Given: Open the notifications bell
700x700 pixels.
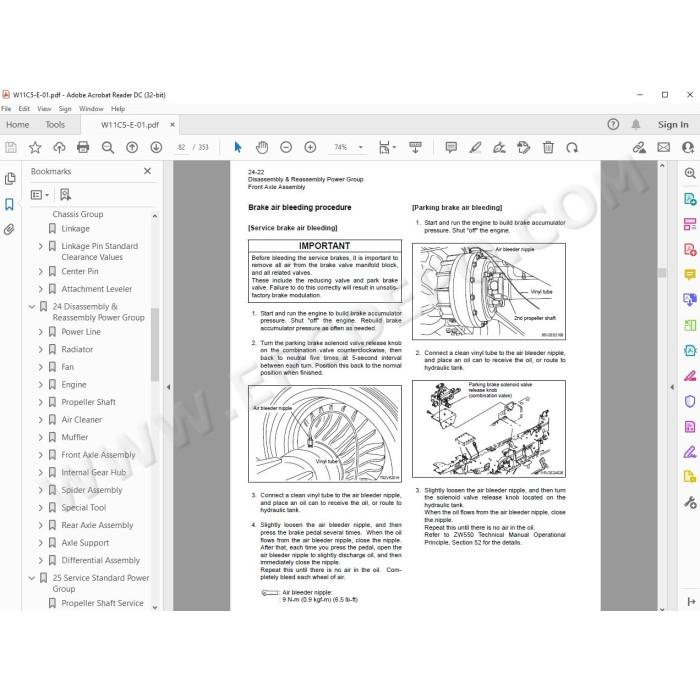Looking at the screenshot, I should pos(636,125).
